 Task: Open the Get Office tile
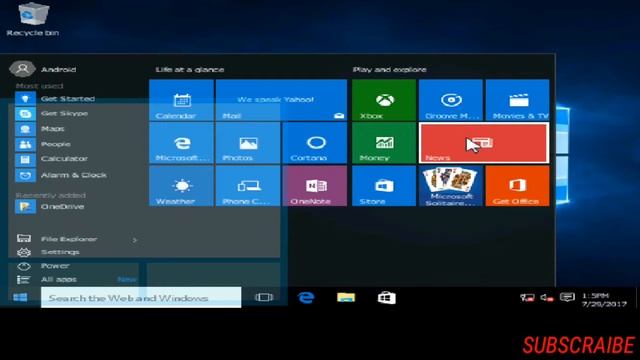pos(518,186)
